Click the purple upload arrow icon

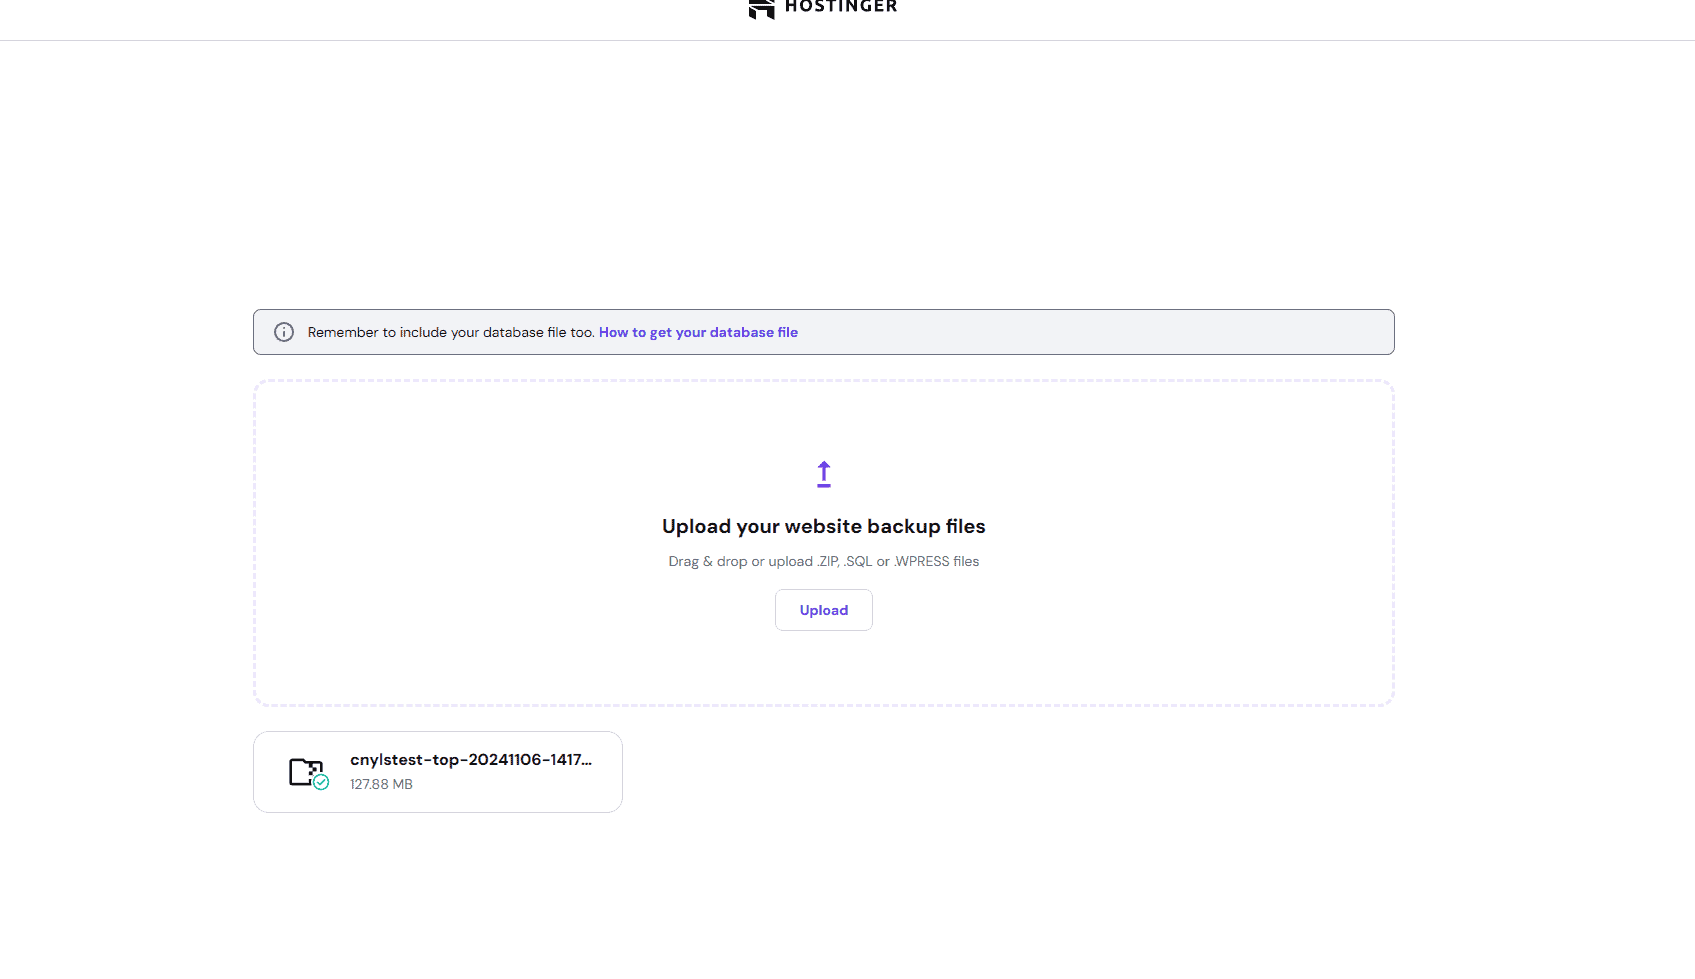pos(824,474)
